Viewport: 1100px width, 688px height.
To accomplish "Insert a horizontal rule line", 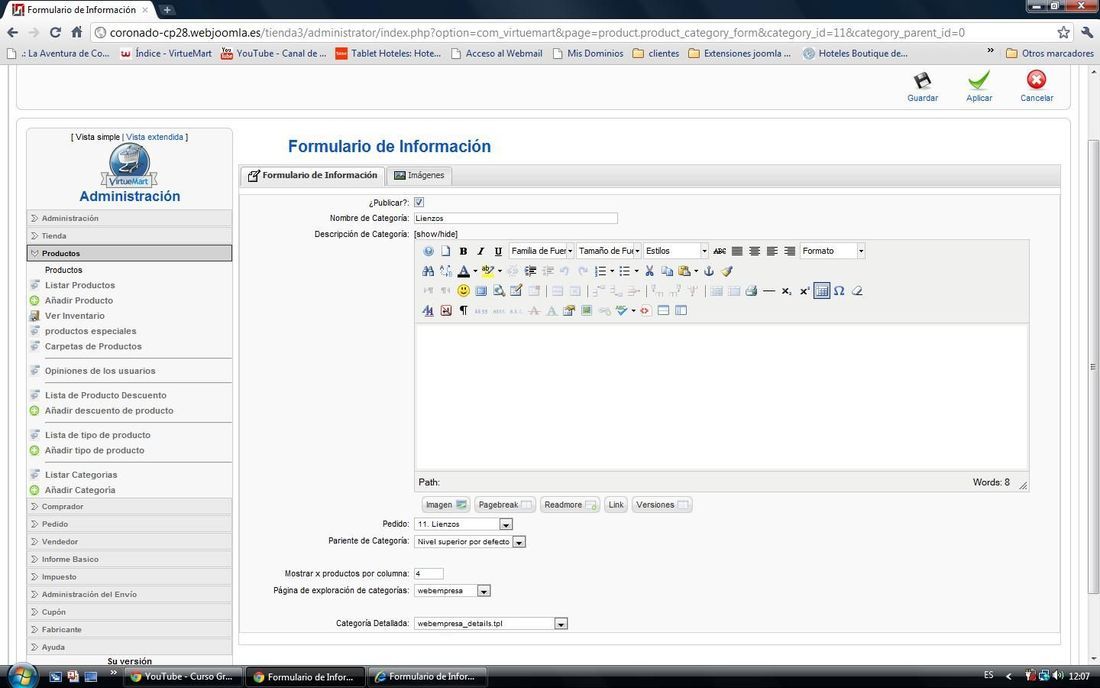I will point(769,290).
